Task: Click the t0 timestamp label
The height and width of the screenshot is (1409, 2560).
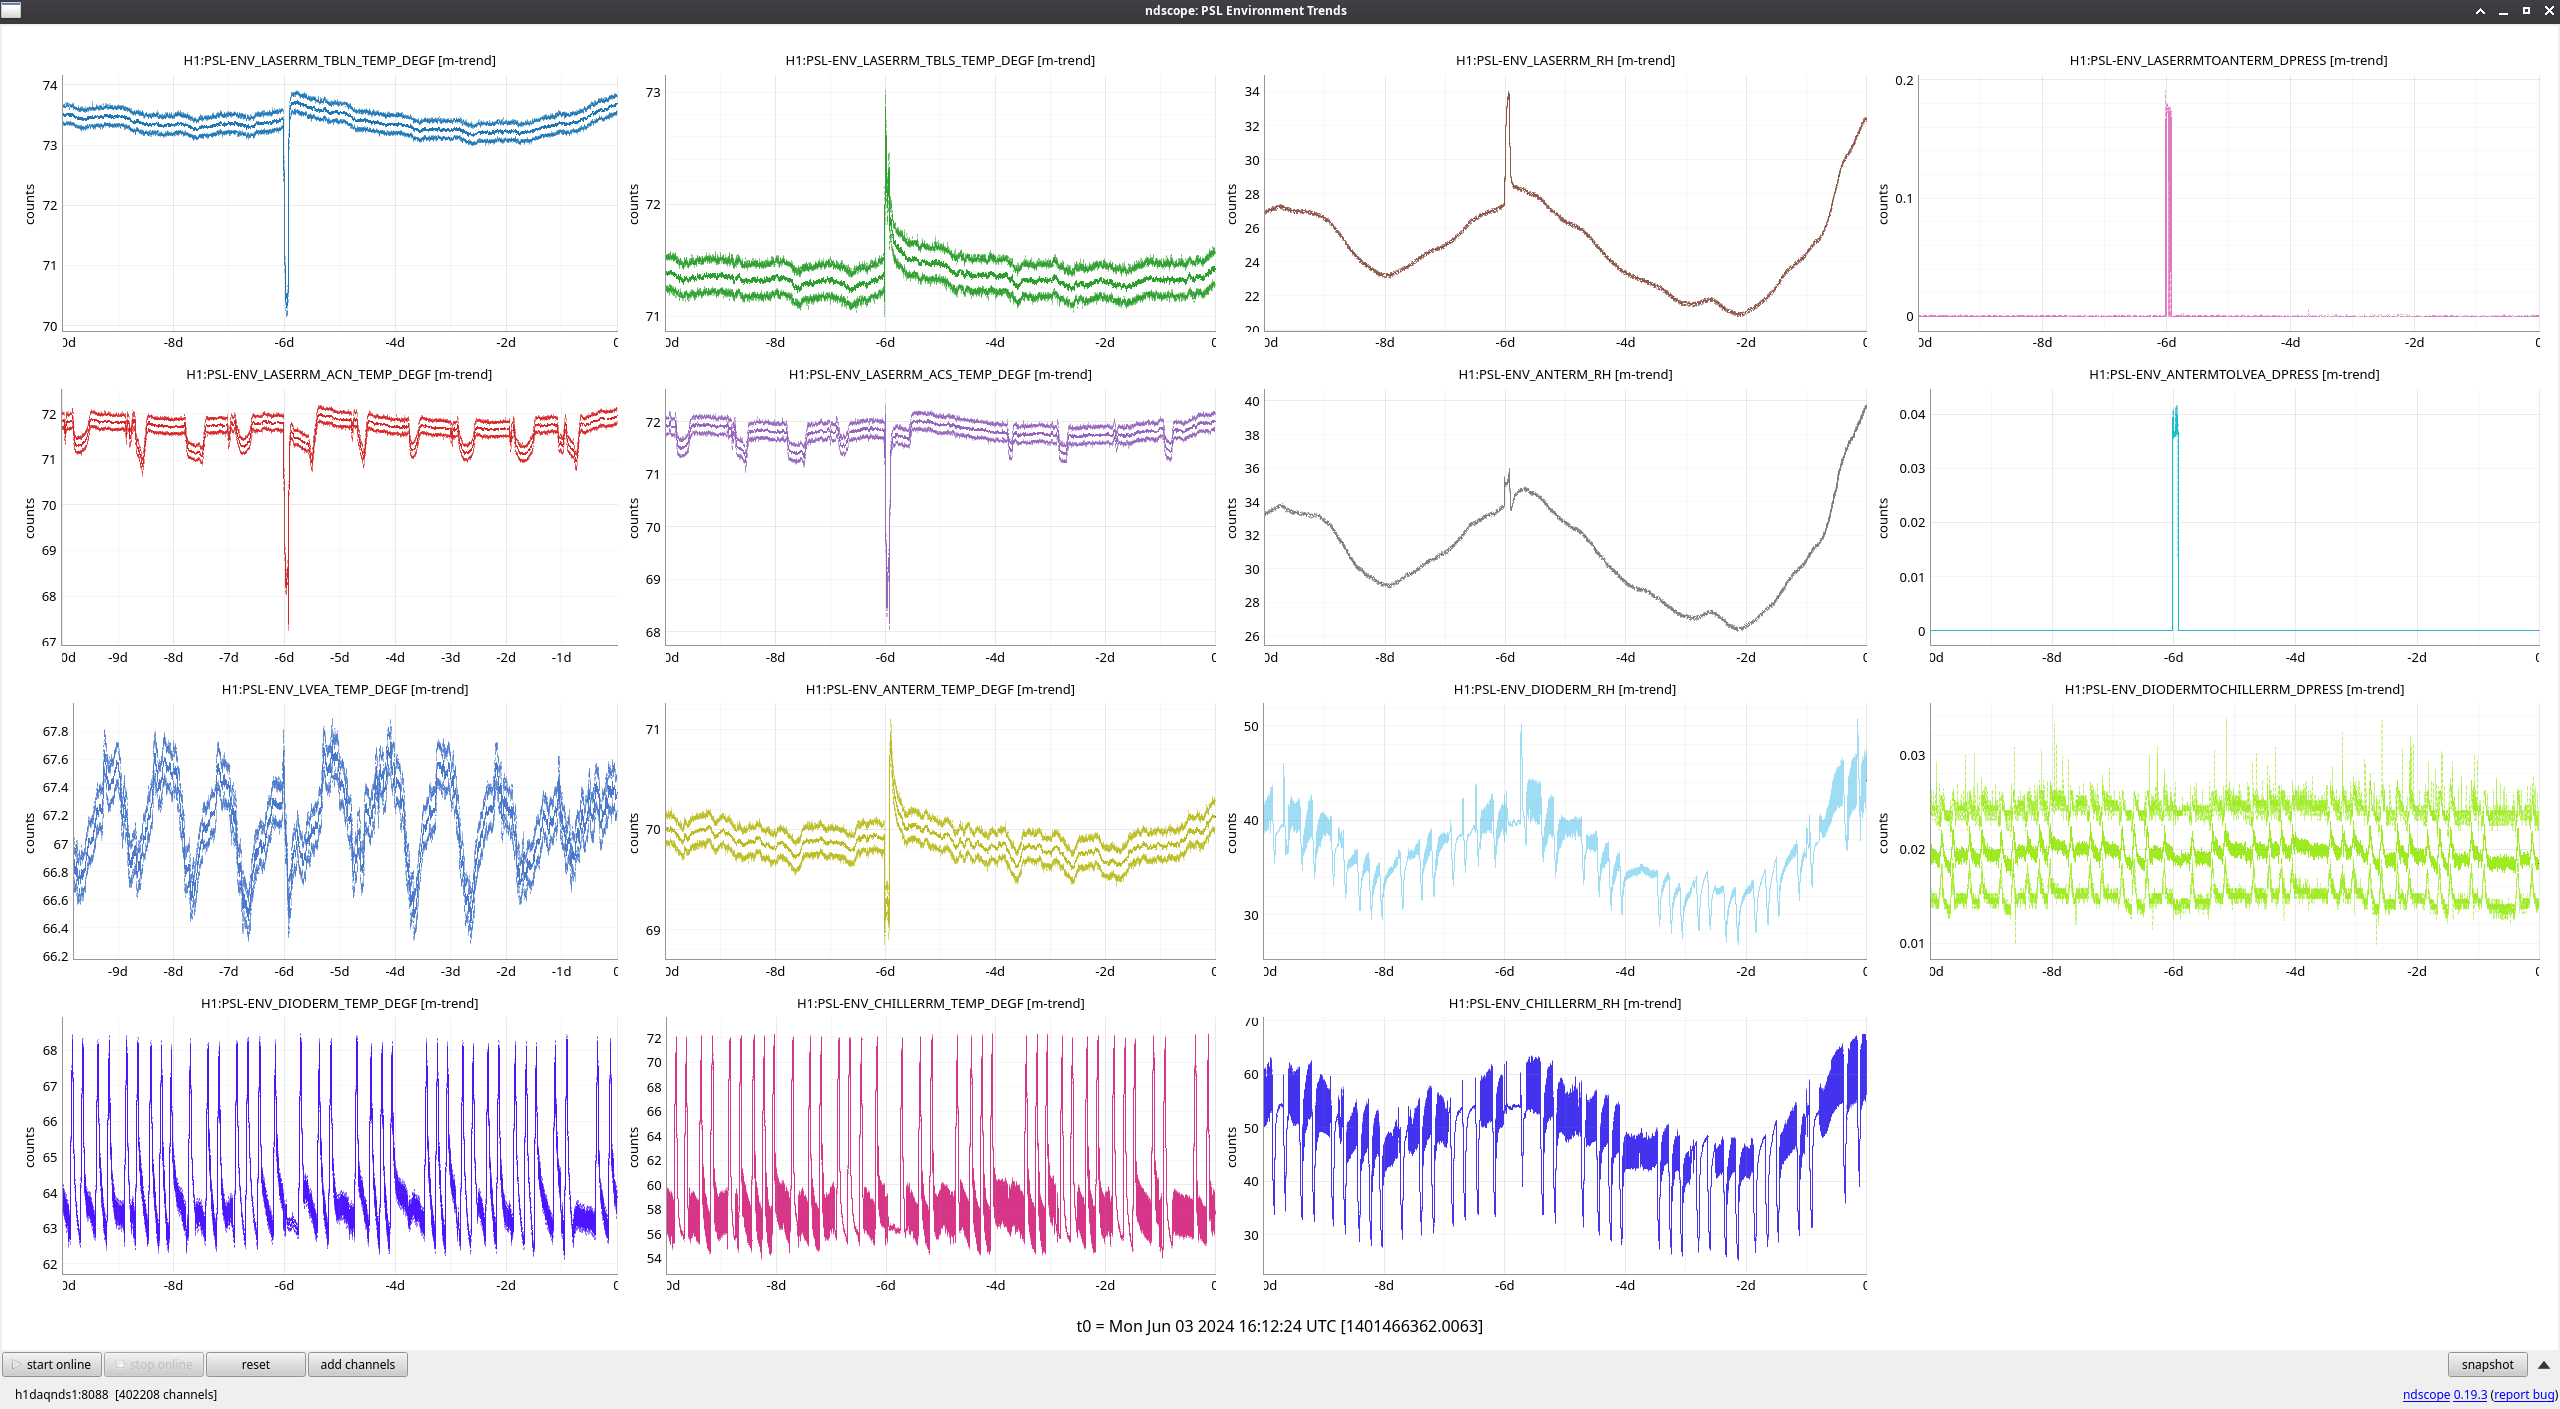Action: (1279, 1326)
